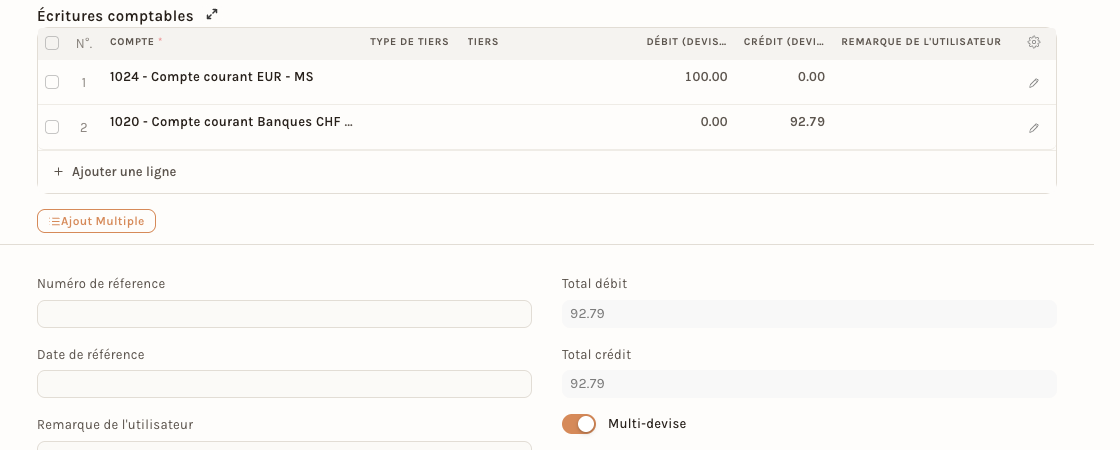Click the Ajout Multiple button
The width and height of the screenshot is (1120, 450).
pos(96,221)
